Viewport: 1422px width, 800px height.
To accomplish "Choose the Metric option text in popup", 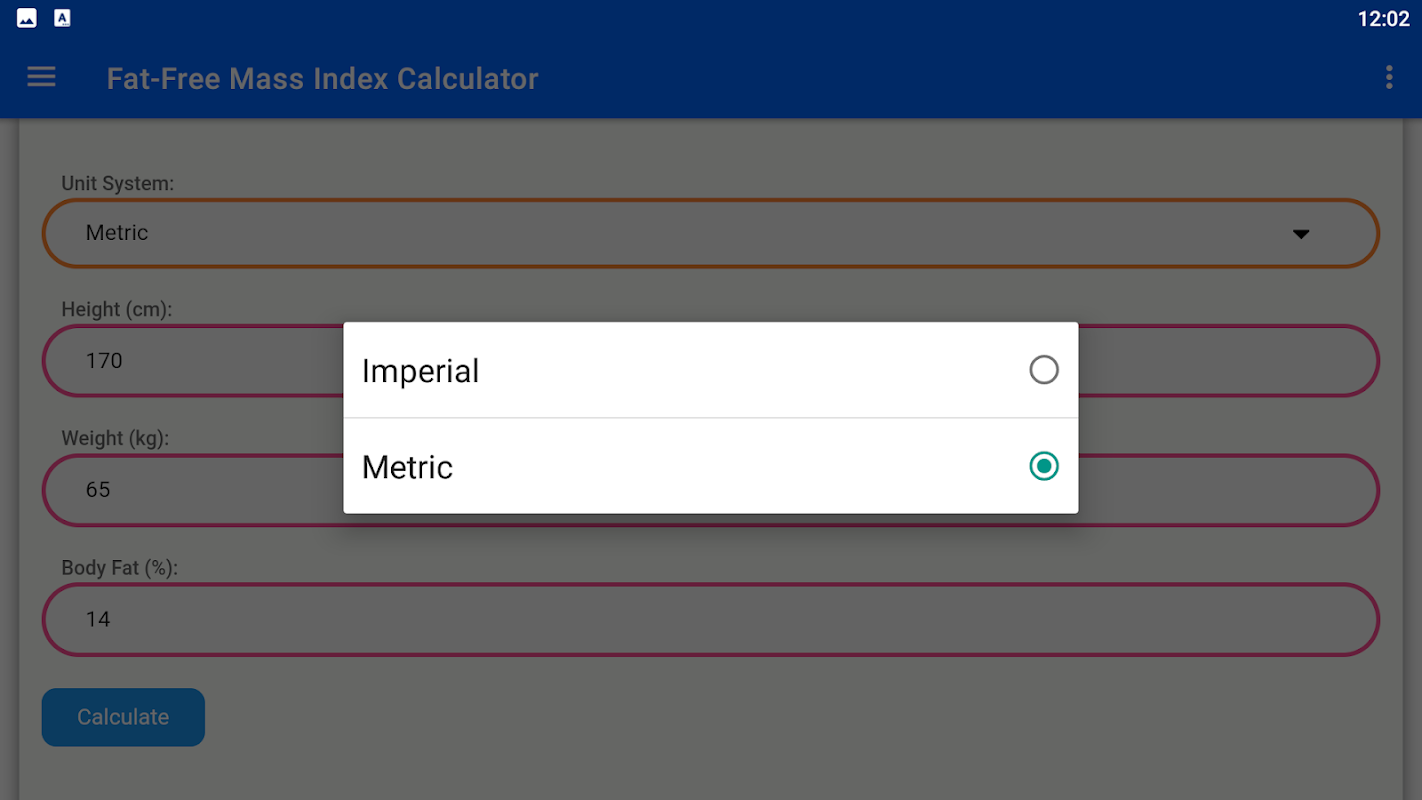I will [x=407, y=467].
